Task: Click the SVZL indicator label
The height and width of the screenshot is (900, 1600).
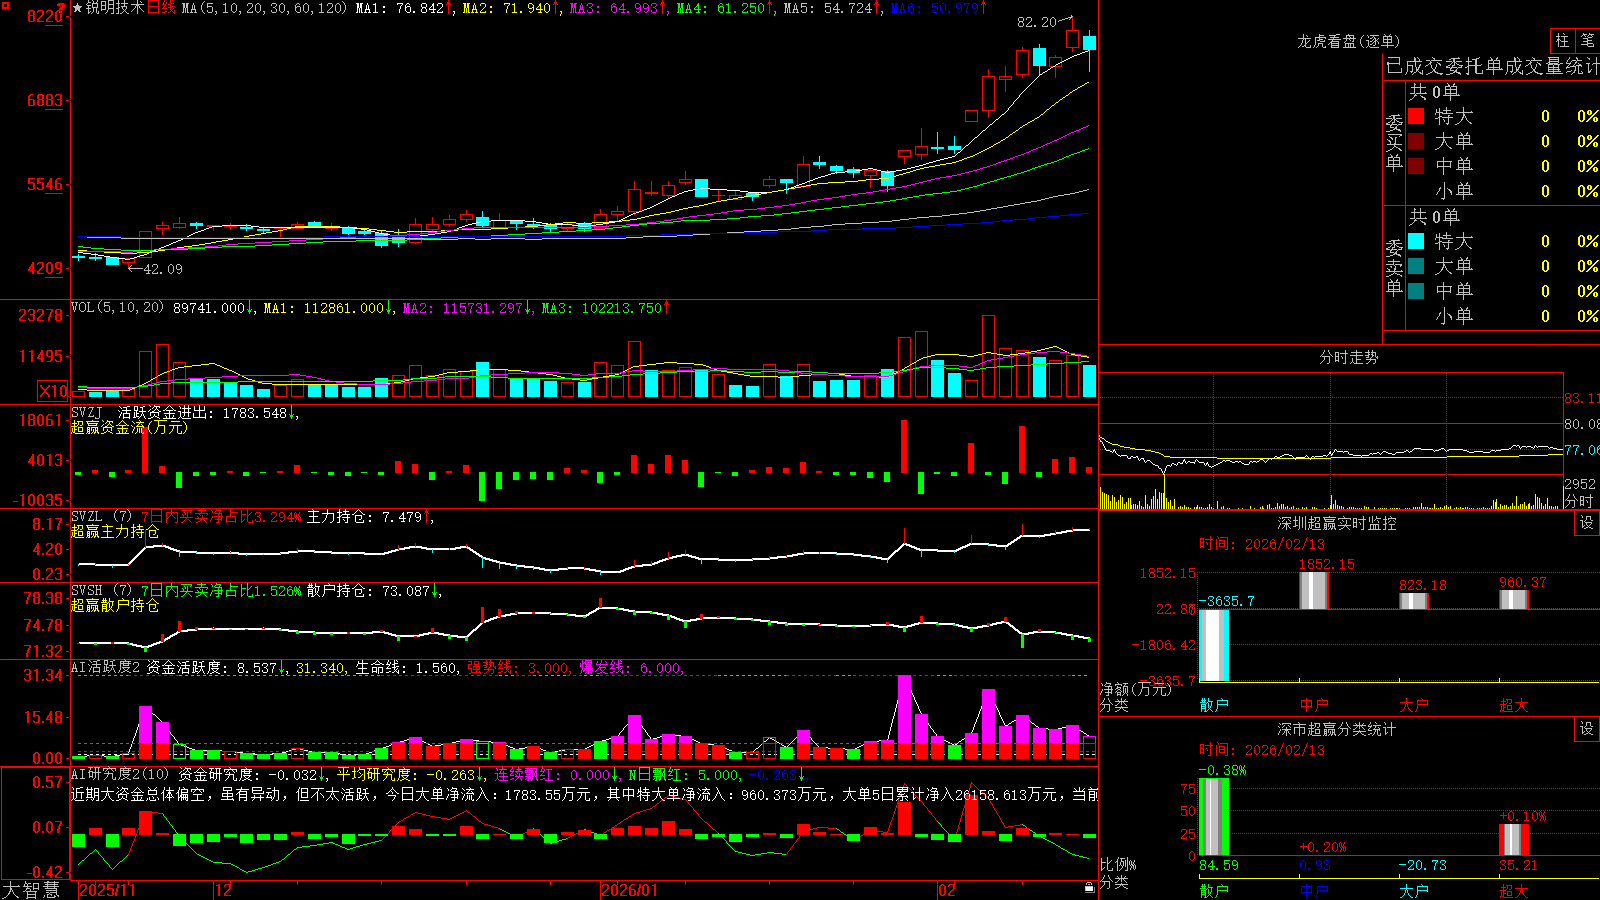Action: point(86,516)
